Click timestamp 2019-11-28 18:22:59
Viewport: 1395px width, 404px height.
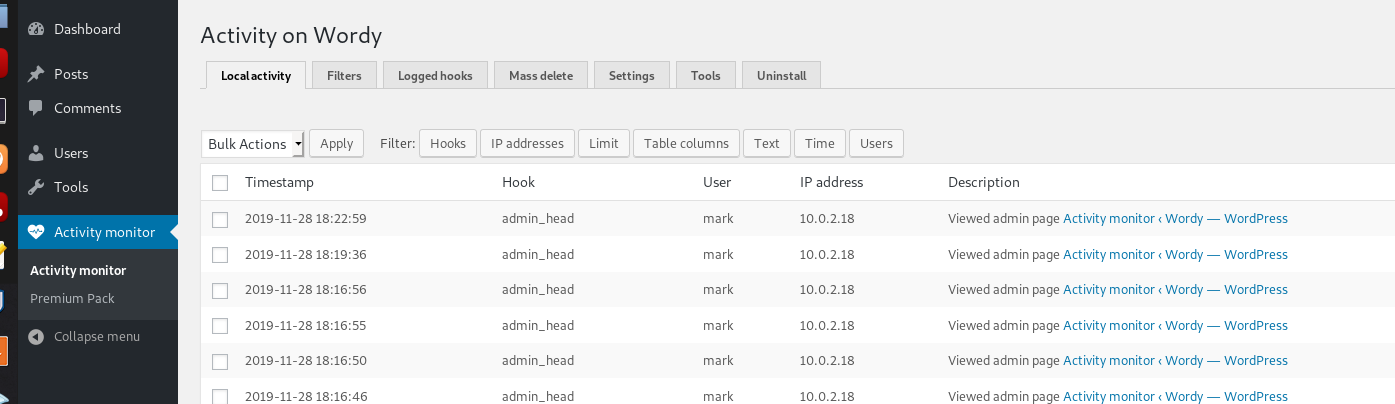click(x=306, y=218)
